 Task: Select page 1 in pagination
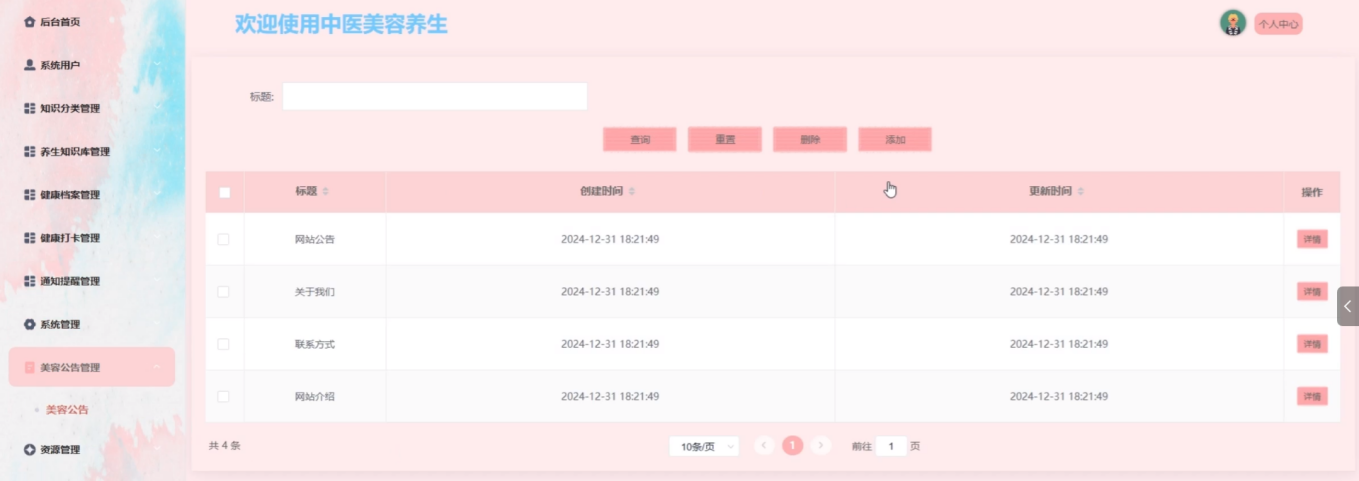(793, 445)
